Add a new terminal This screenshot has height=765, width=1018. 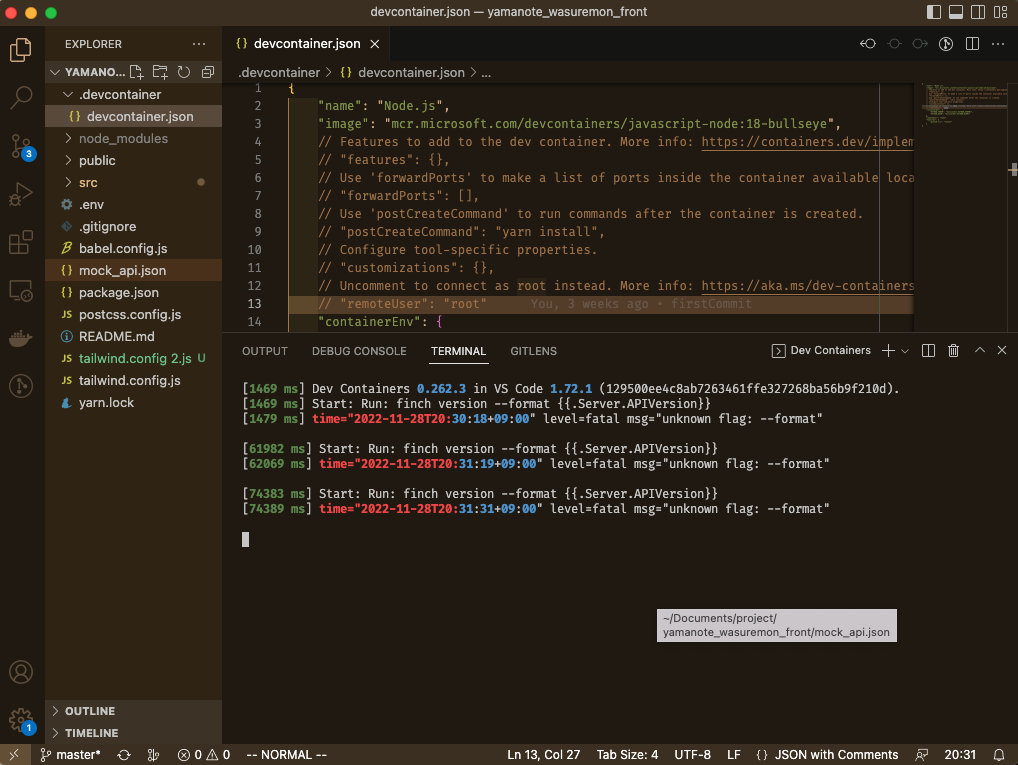coord(888,351)
